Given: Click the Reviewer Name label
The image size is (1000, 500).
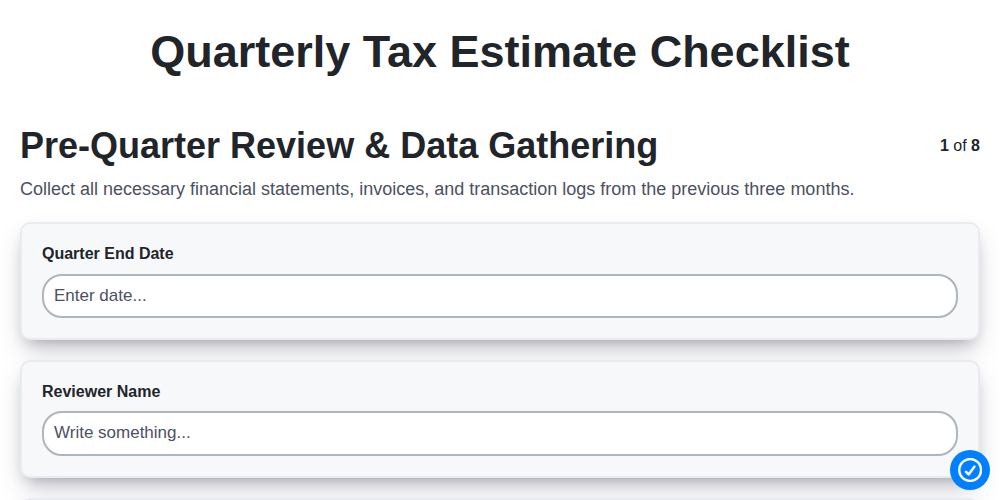Looking at the screenshot, I should click(x=101, y=391).
